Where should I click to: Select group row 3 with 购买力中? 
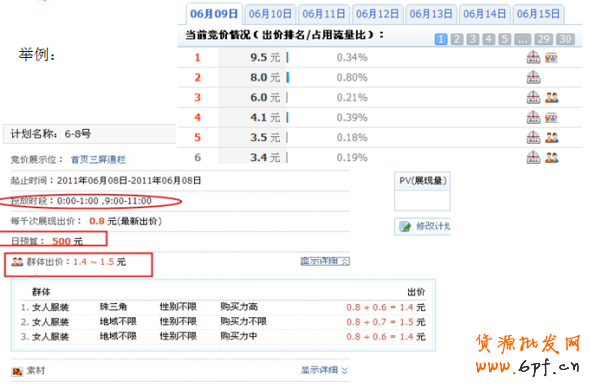[x=223, y=336]
